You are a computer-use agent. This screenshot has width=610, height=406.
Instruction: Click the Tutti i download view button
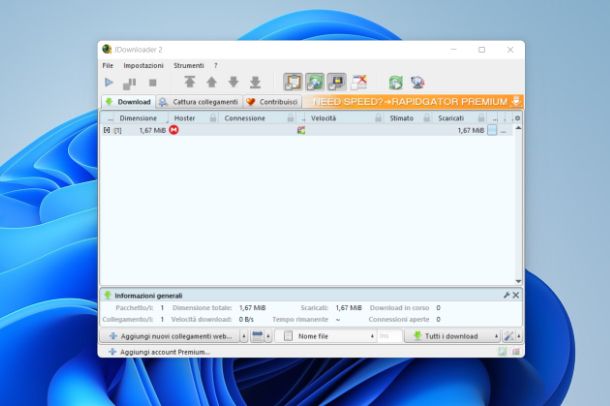pos(449,336)
